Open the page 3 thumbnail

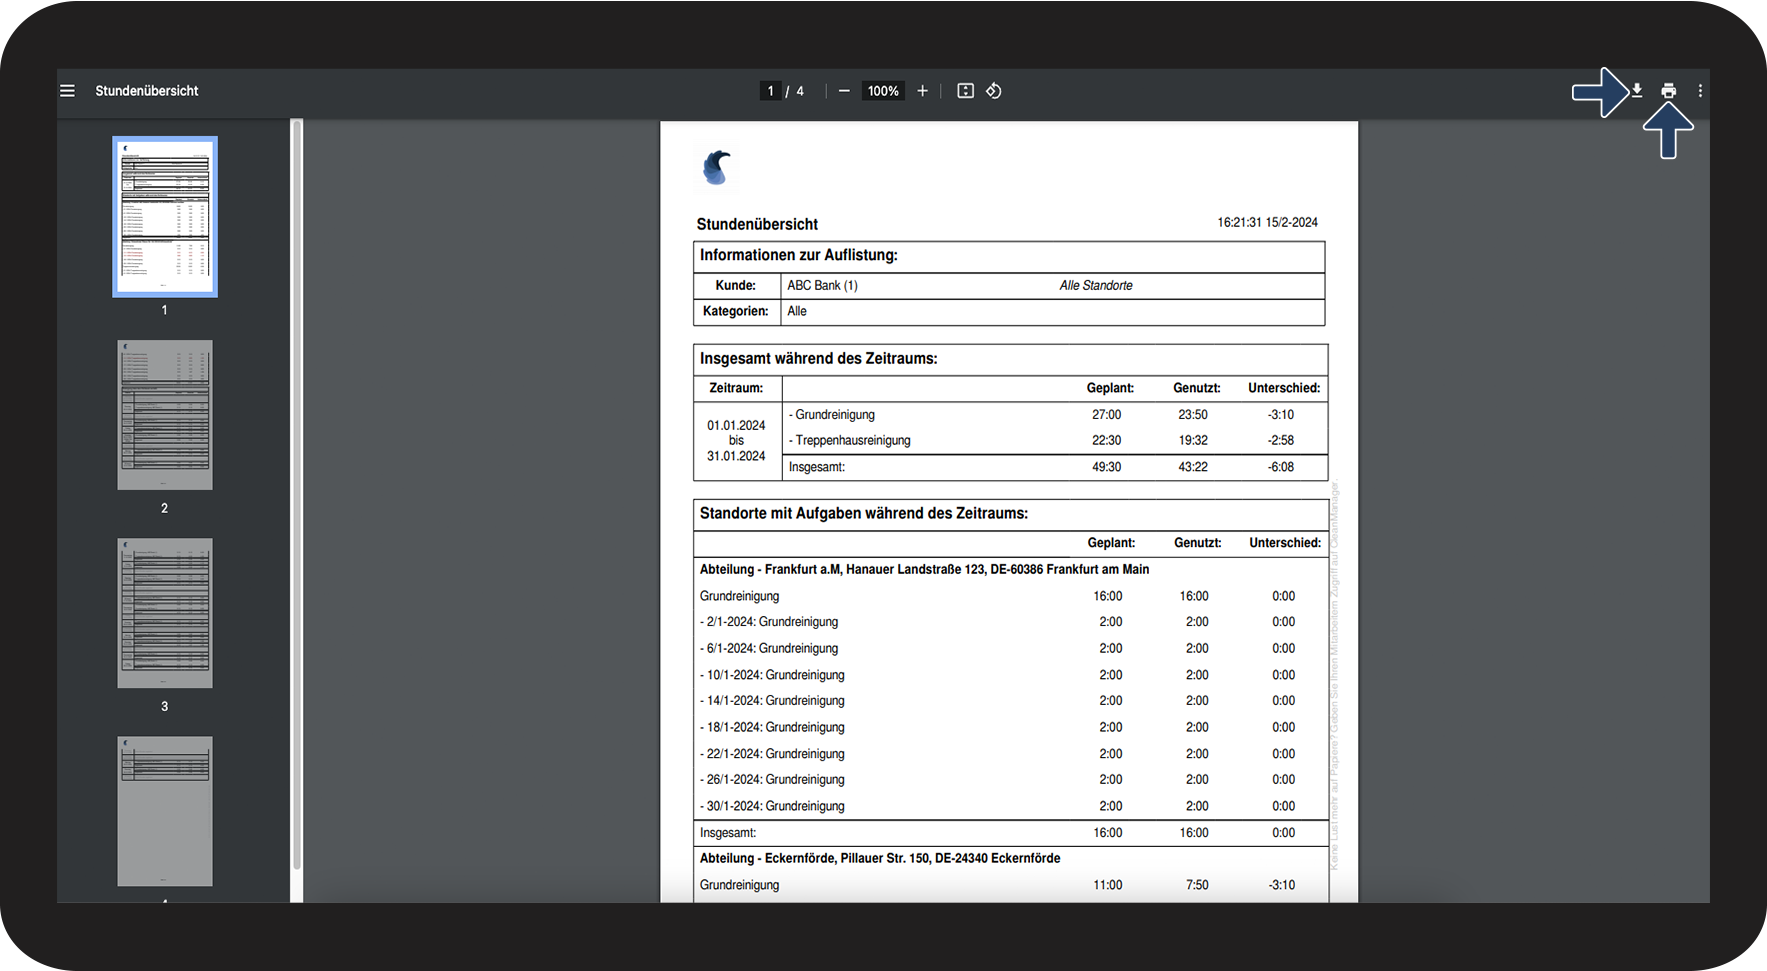click(x=165, y=613)
